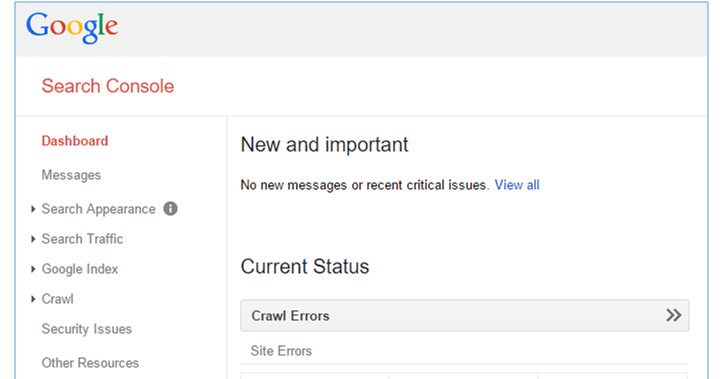The image size is (725, 379).
Task: Select the Search Traffic label
Action: coord(82,239)
